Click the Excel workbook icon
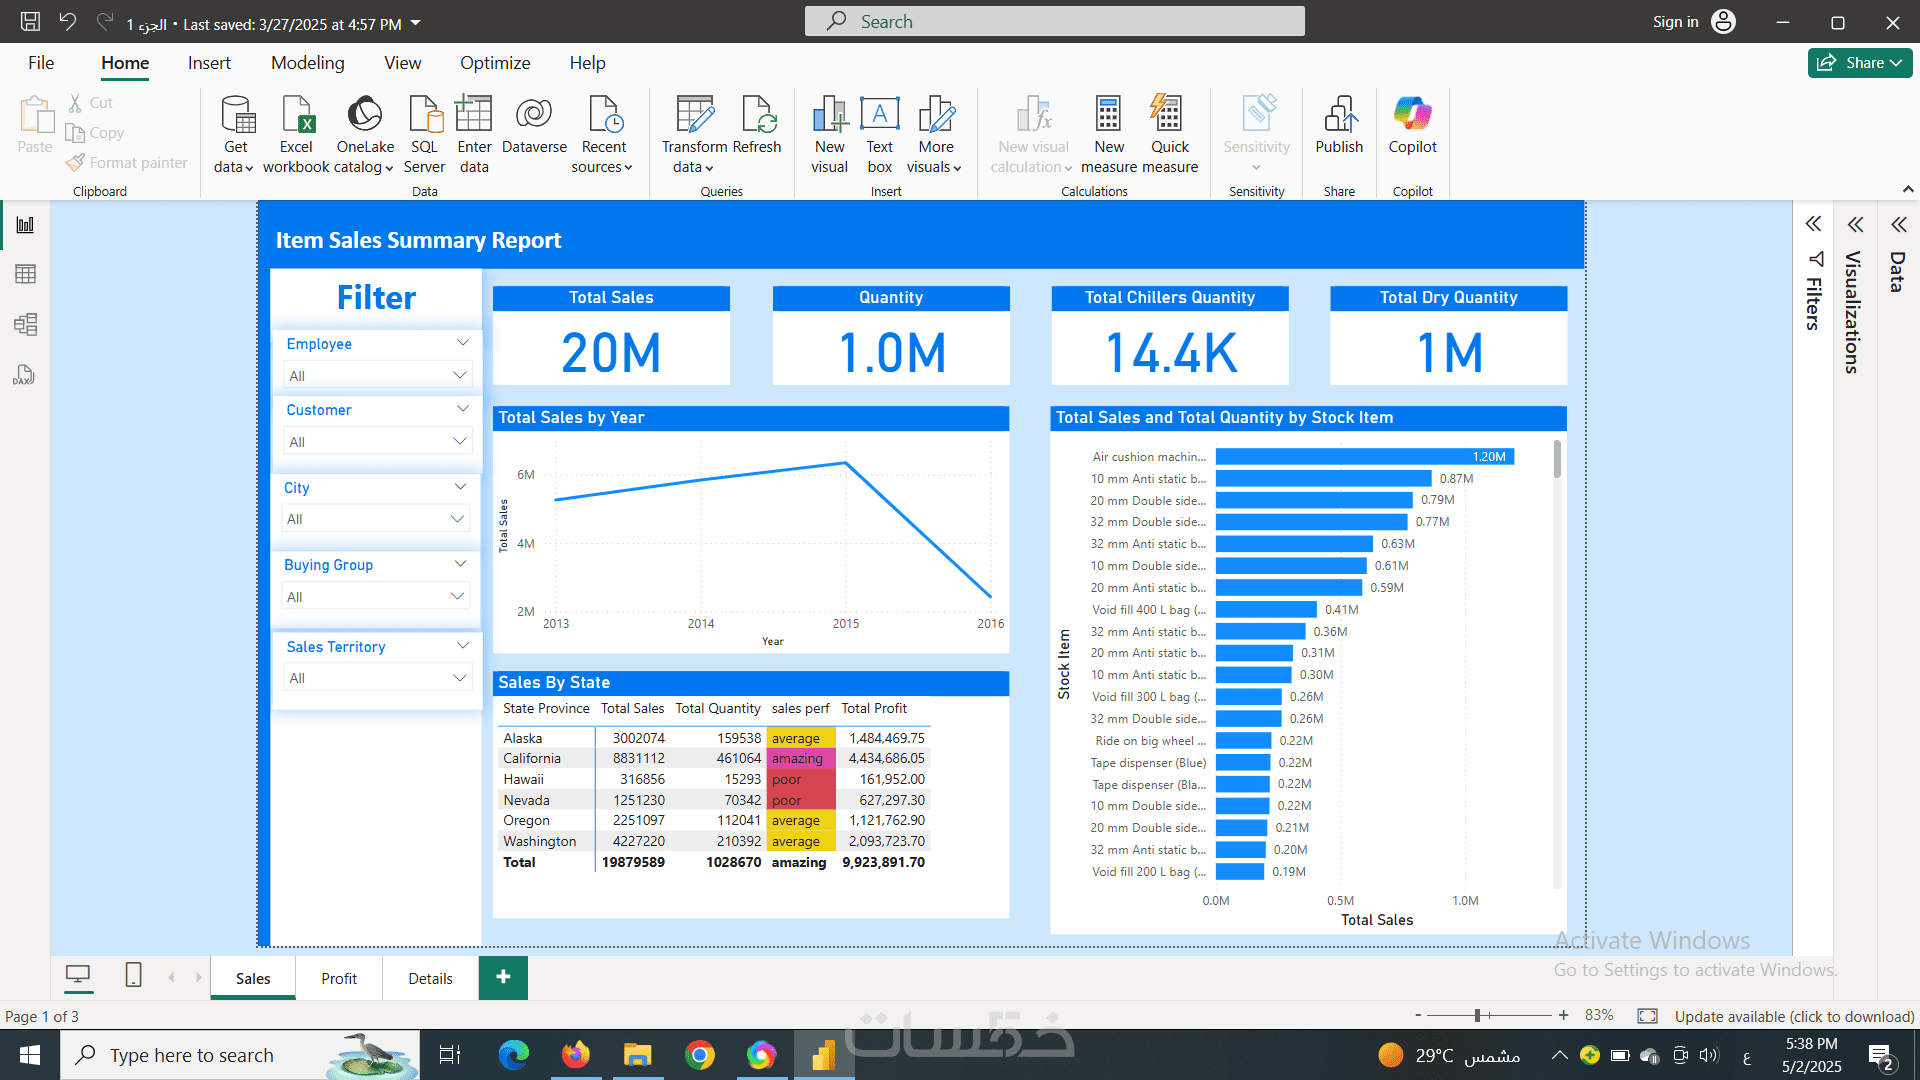This screenshot has width=1920, height=1080. [296, 116]
